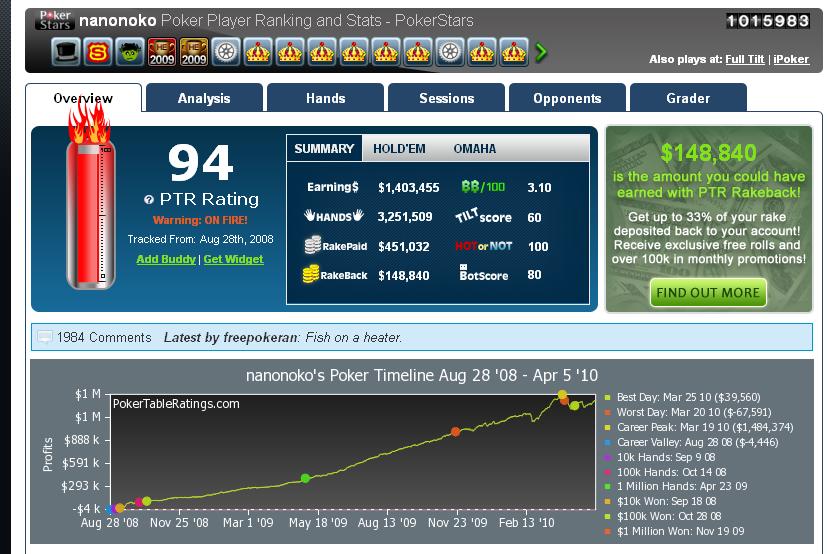Image resolution: width=829 pixels, height=554 pixels.
Task: Click the Get Widget link
Action: [233, 259]
